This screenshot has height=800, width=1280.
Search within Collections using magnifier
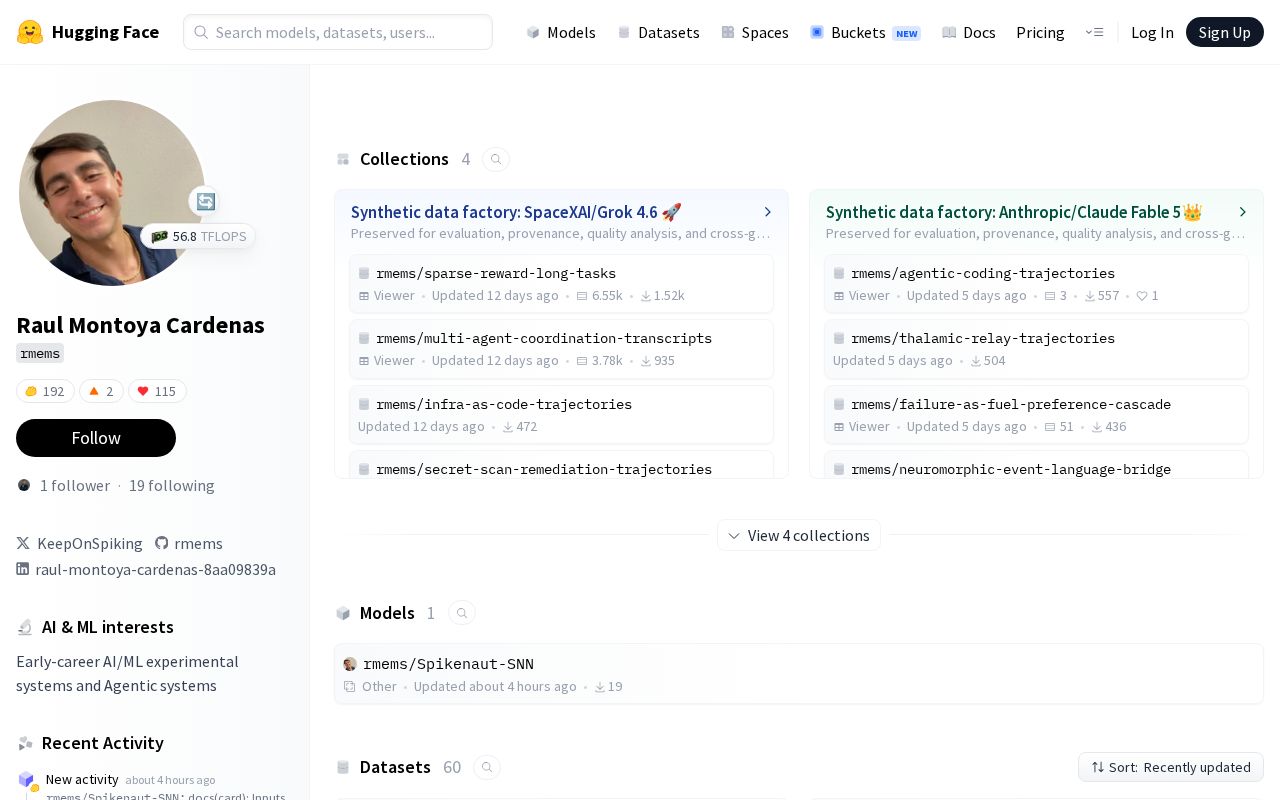click(x=496, y=159)
